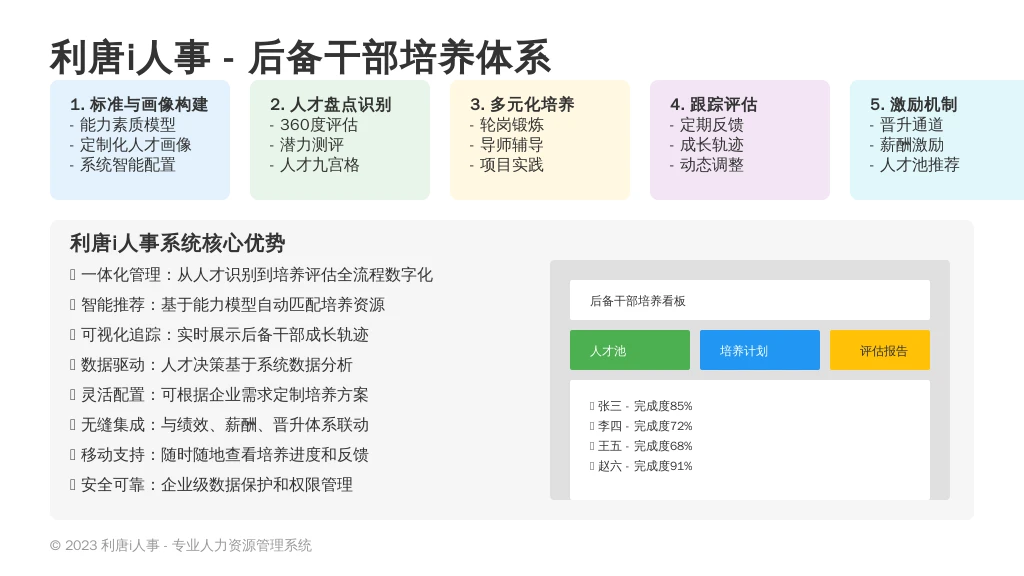1024x576 pixels.
Task: Open the blue 培养计划 tab
Action: pos(760,350)
